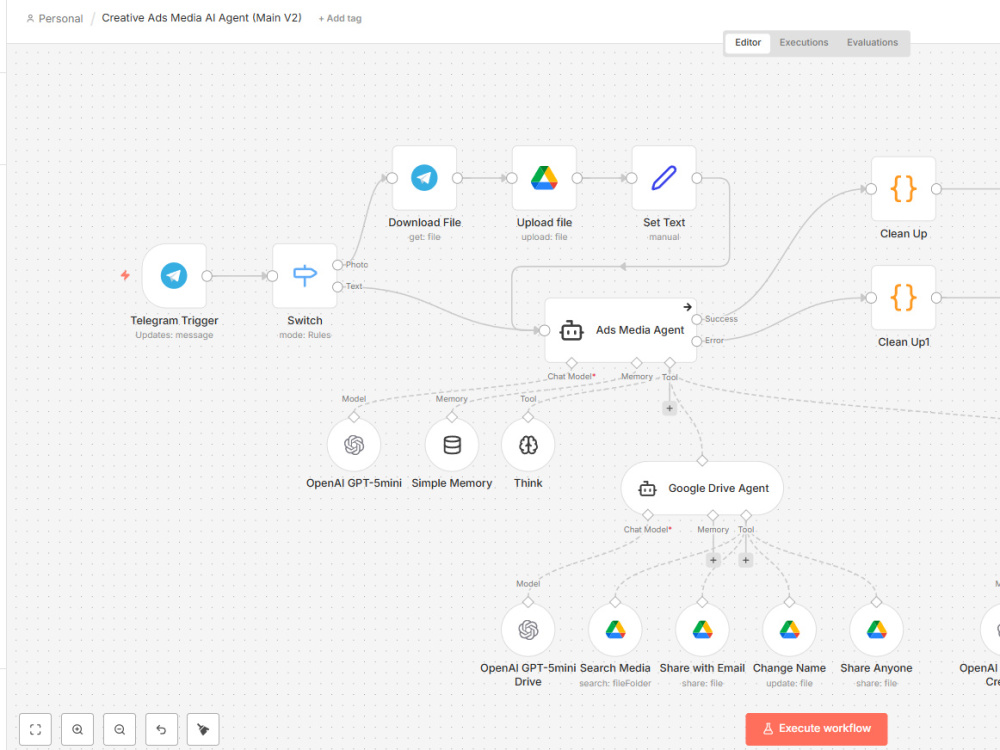Screen dimensions: 1000x750
Task: Open the Think tool node
Action: [528, 445]
